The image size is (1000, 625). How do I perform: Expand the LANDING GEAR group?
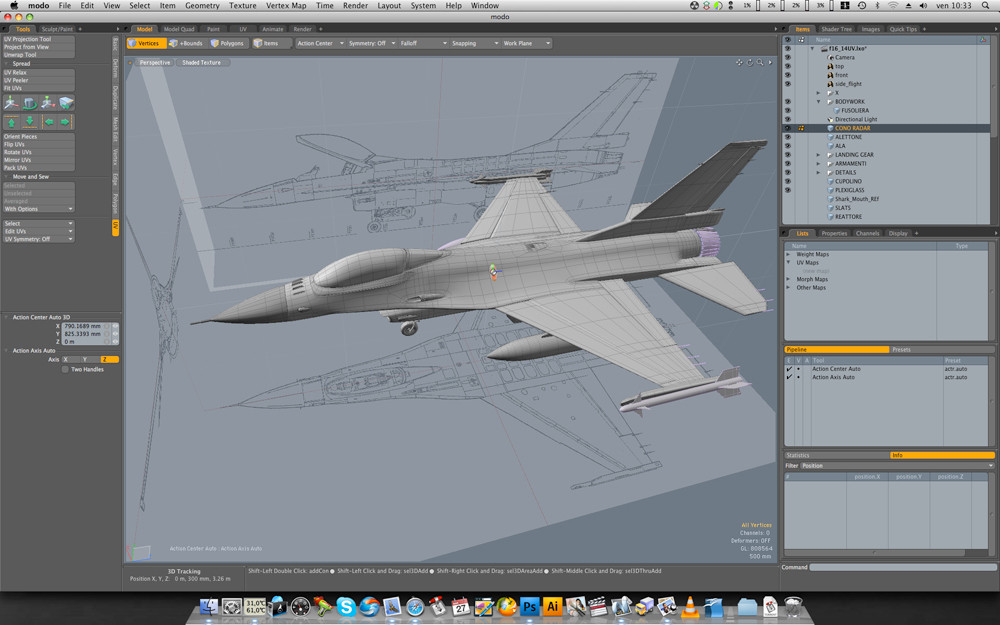[x=818, y=155]
